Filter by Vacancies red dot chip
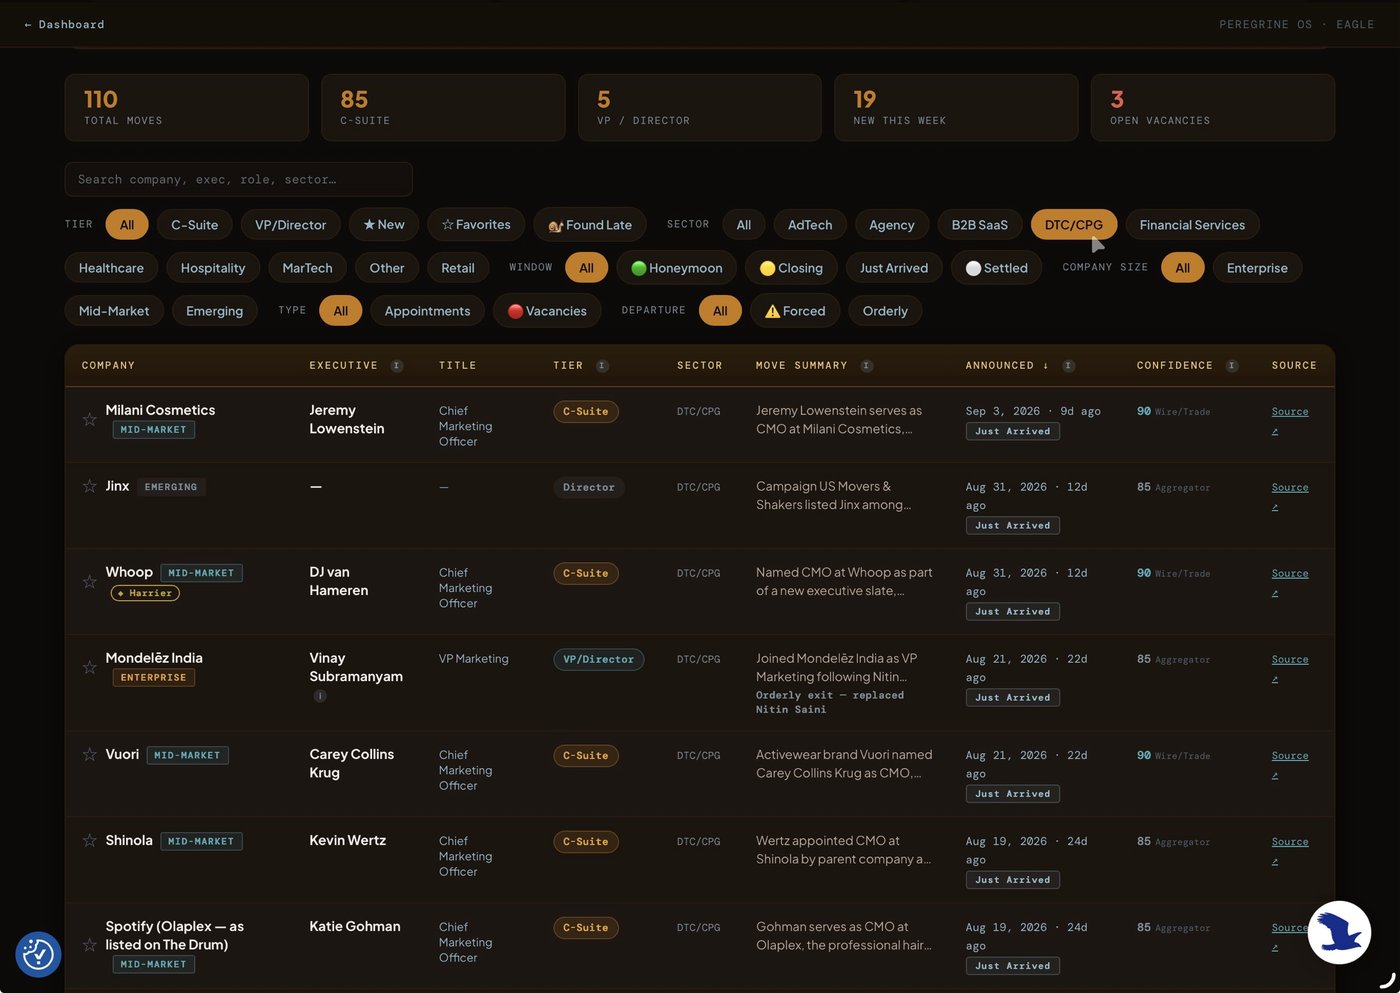 [x=547, y=311]
